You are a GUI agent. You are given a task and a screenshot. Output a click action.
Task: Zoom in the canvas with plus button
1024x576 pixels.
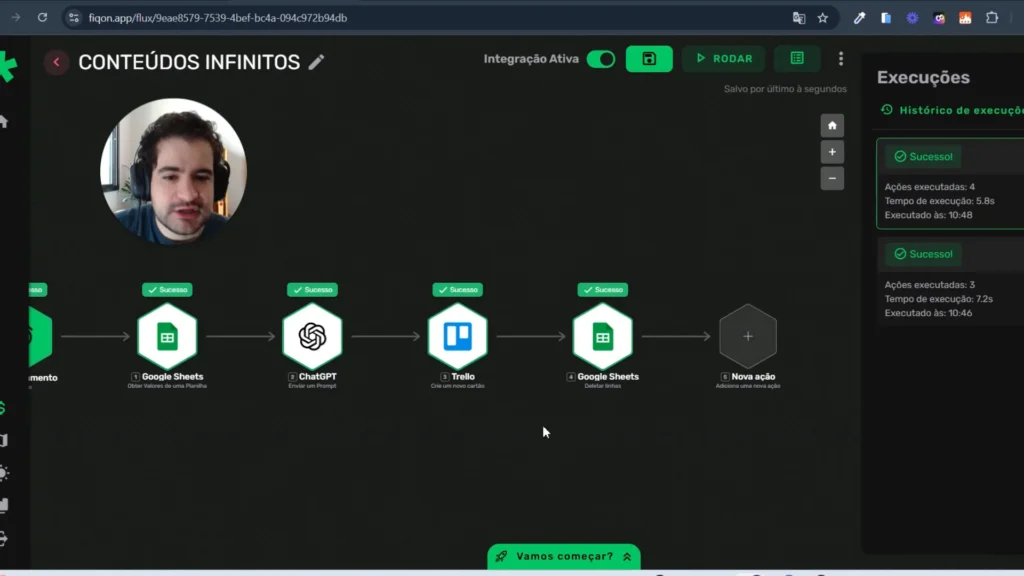click(832, 152)
